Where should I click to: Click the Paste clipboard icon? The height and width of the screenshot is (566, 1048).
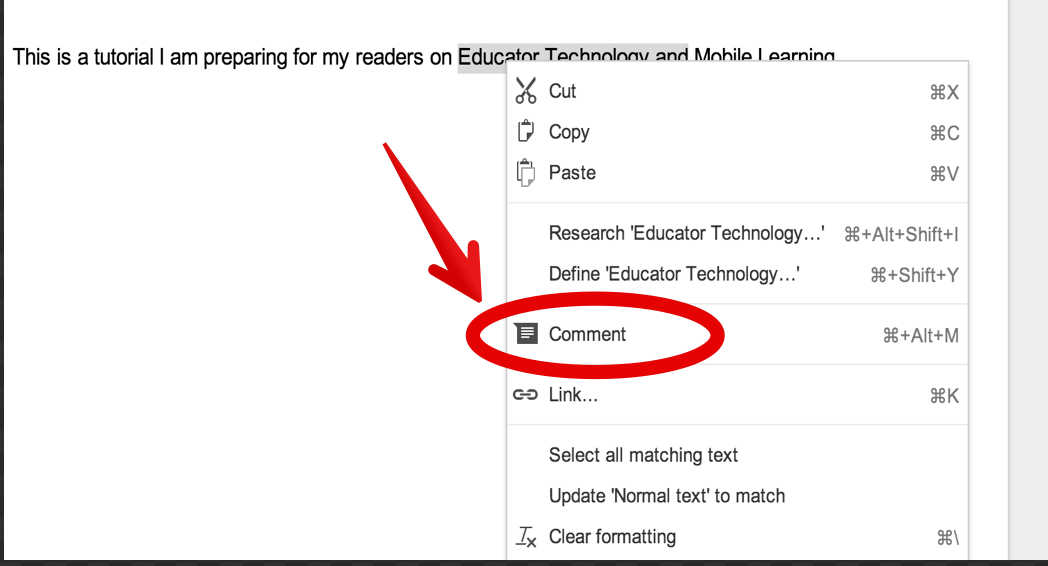click(526, 172)
